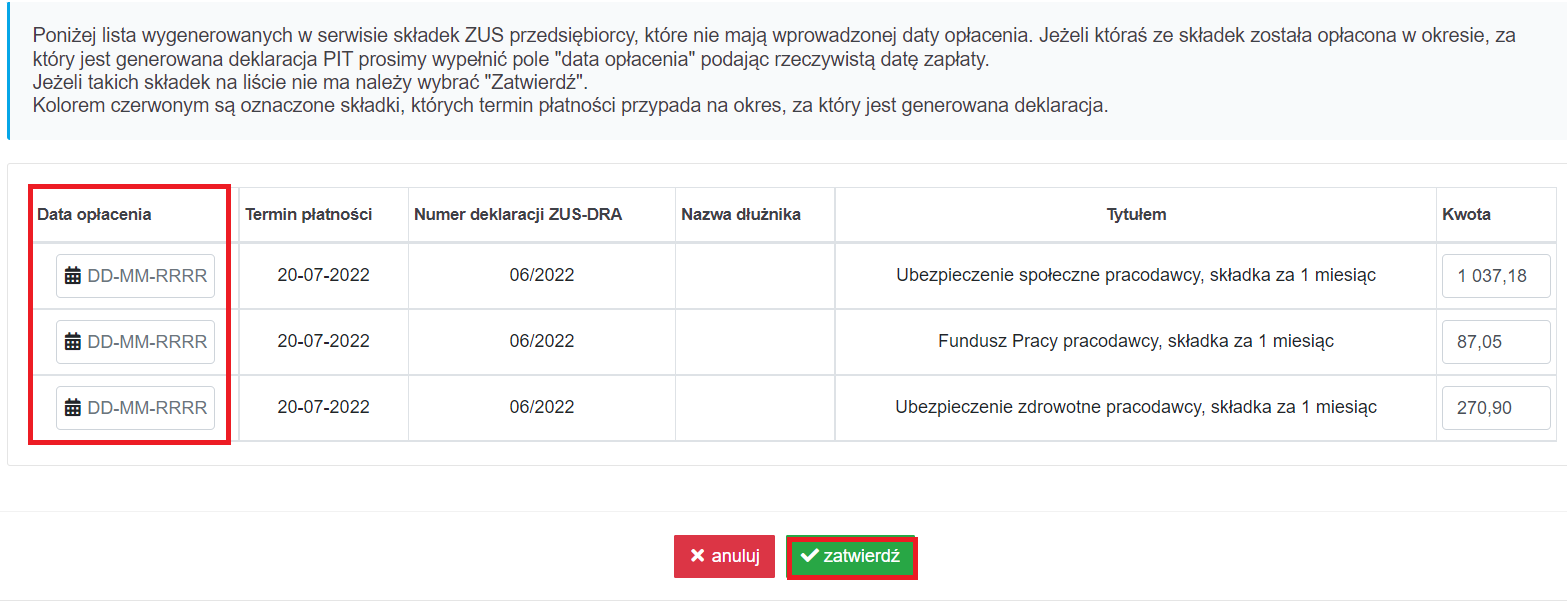Click the Nazwa dłużnika column header
Image resolution: width=1567 pixels, height=601 pixels.
pos(741,215)
